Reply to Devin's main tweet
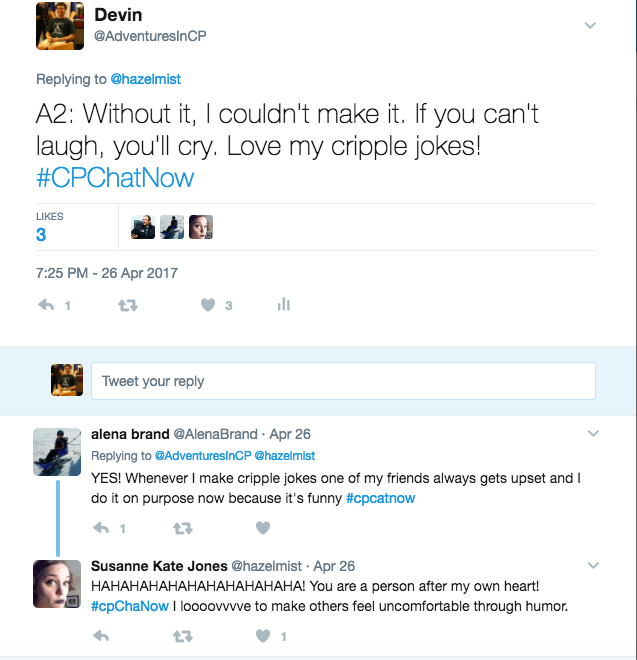This screenshot has width=637, height=660. click(45, 305)
